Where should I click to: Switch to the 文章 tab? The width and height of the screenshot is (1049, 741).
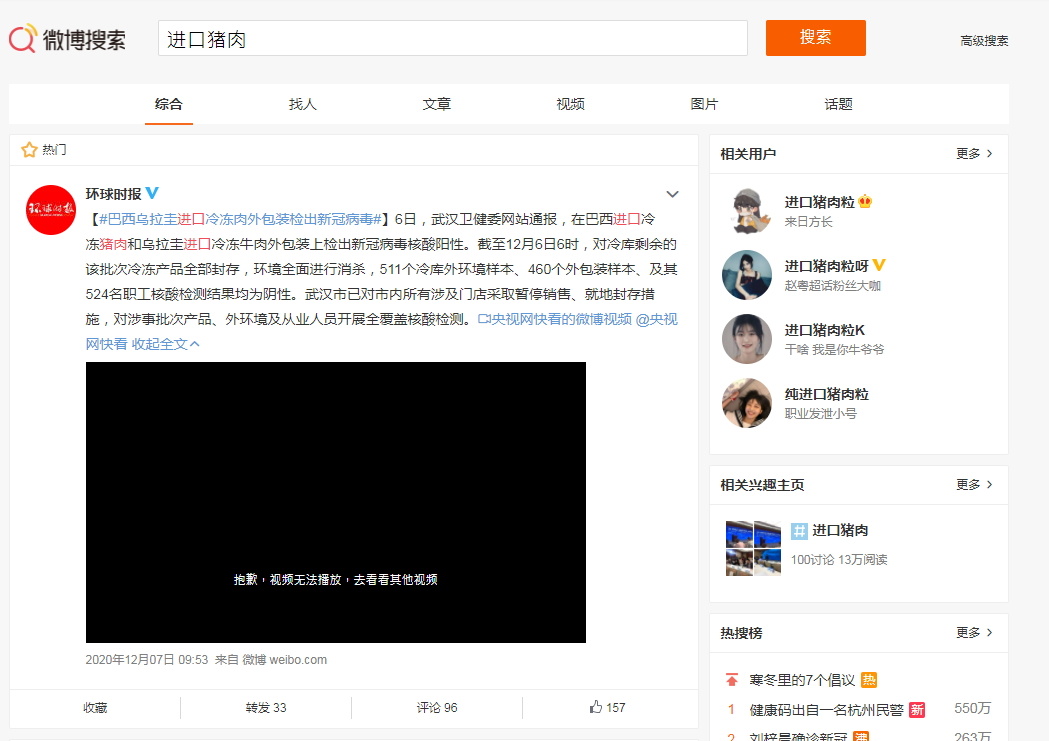click(437, 104)
